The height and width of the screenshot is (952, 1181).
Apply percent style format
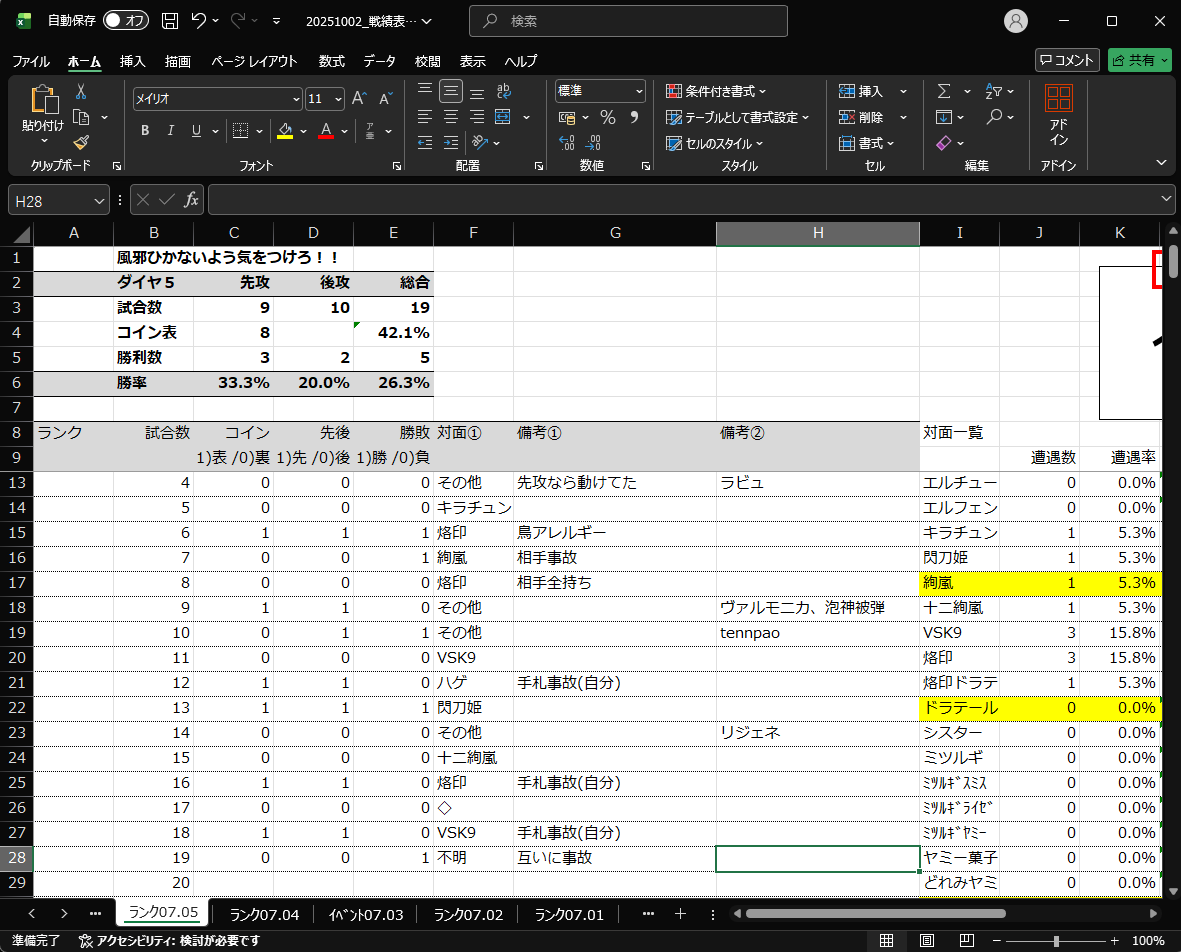click(x=608, y=117)
